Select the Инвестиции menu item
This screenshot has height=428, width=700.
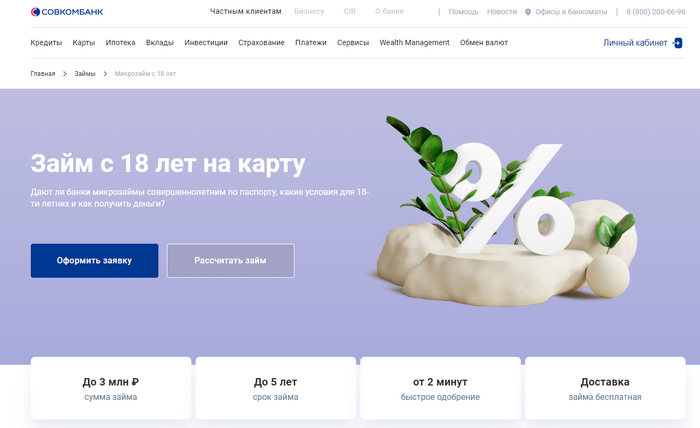(x=206, y=43)
